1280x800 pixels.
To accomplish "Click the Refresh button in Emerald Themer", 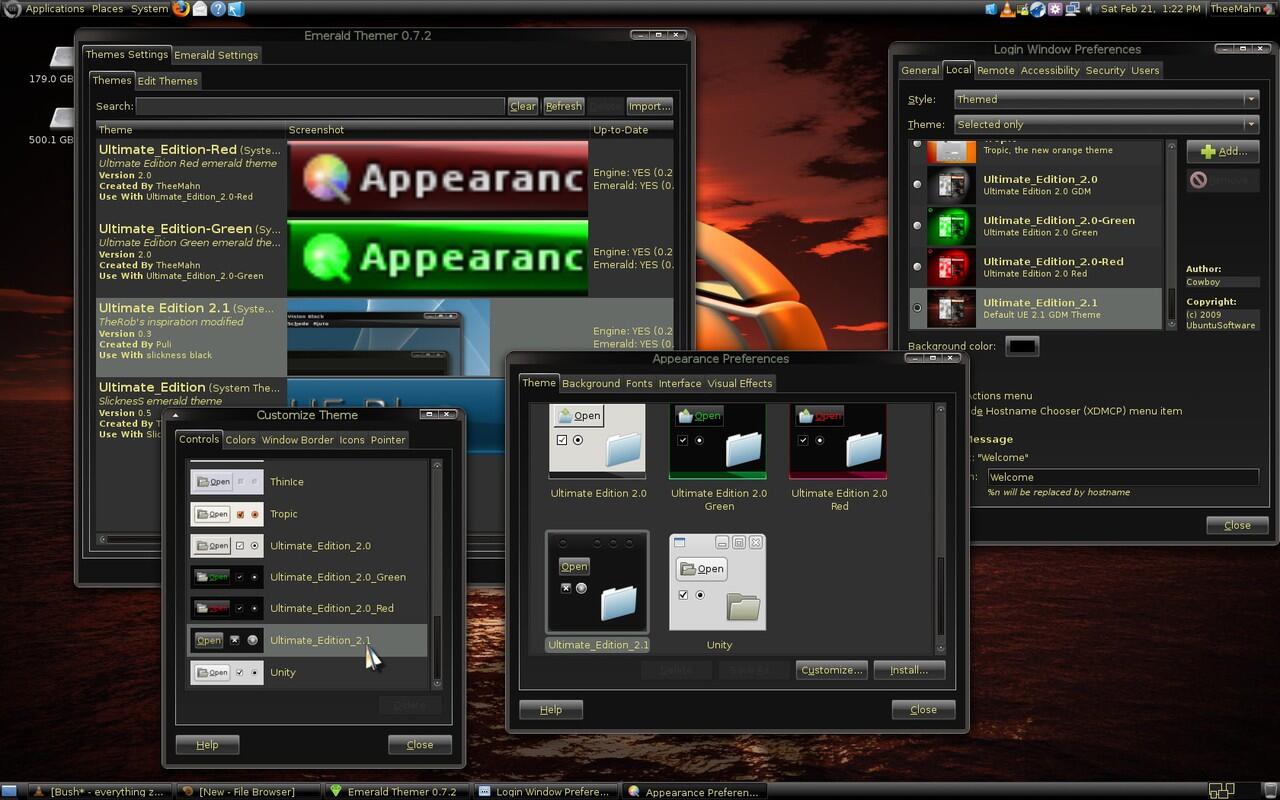I will [563, 105].
